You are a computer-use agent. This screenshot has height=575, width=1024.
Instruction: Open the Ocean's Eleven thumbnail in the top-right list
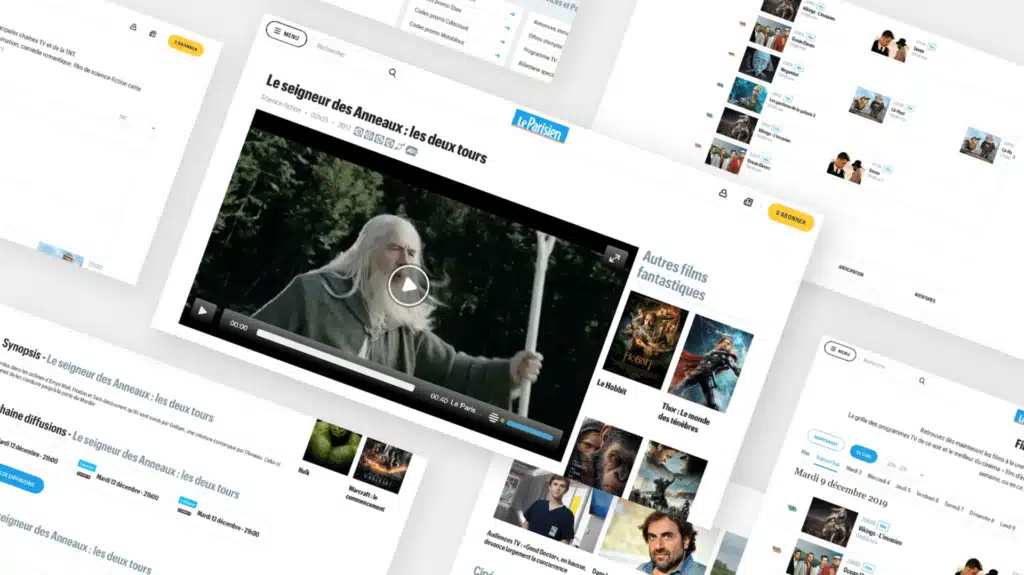(x=770, y=33)
